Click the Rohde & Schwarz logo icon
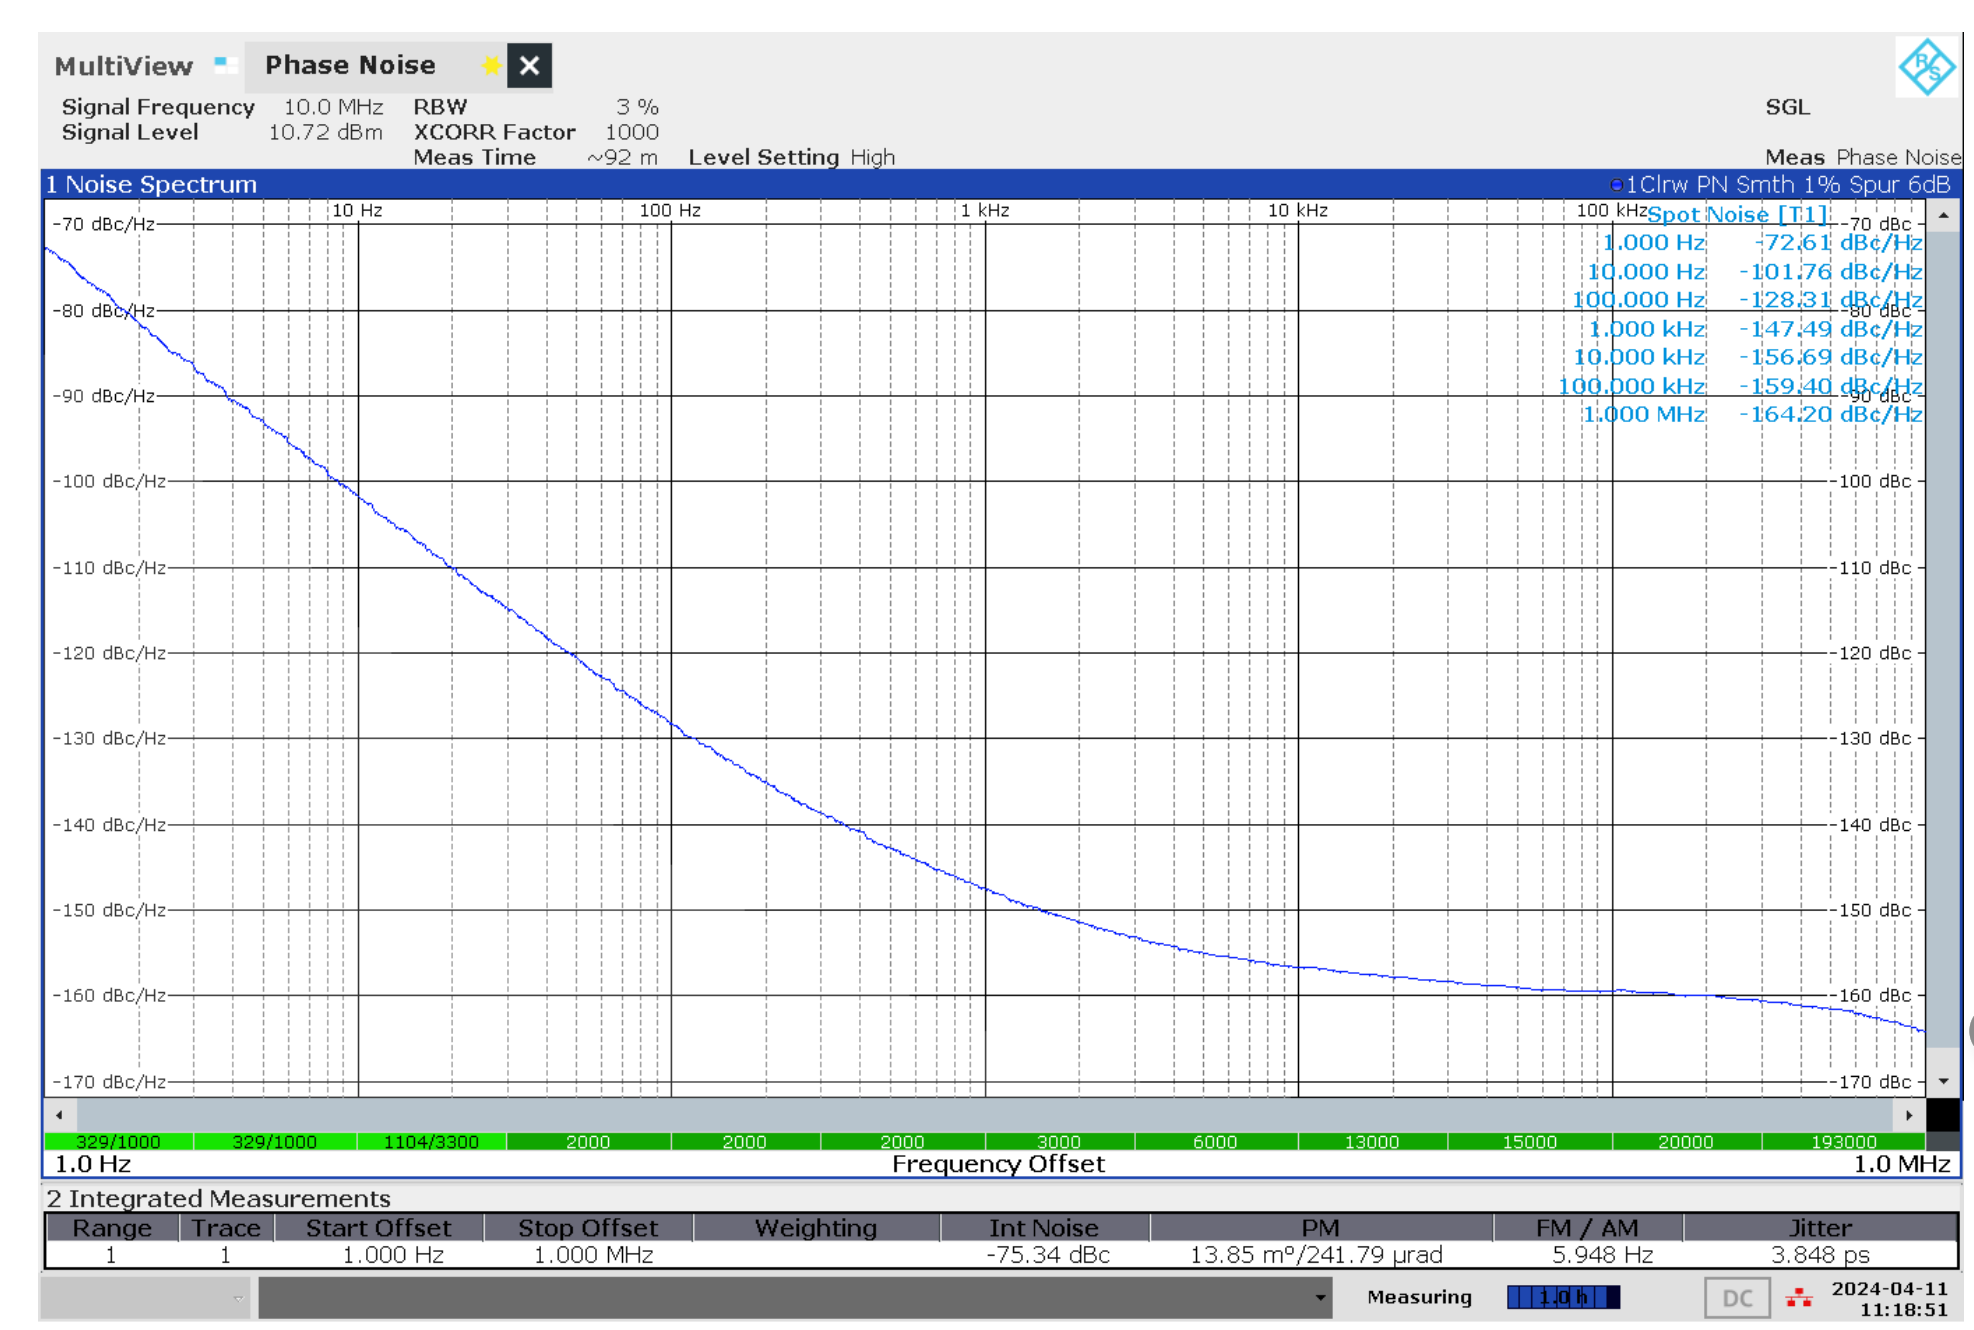This screenshot has height=1330, width=1974. [1926, 67]
